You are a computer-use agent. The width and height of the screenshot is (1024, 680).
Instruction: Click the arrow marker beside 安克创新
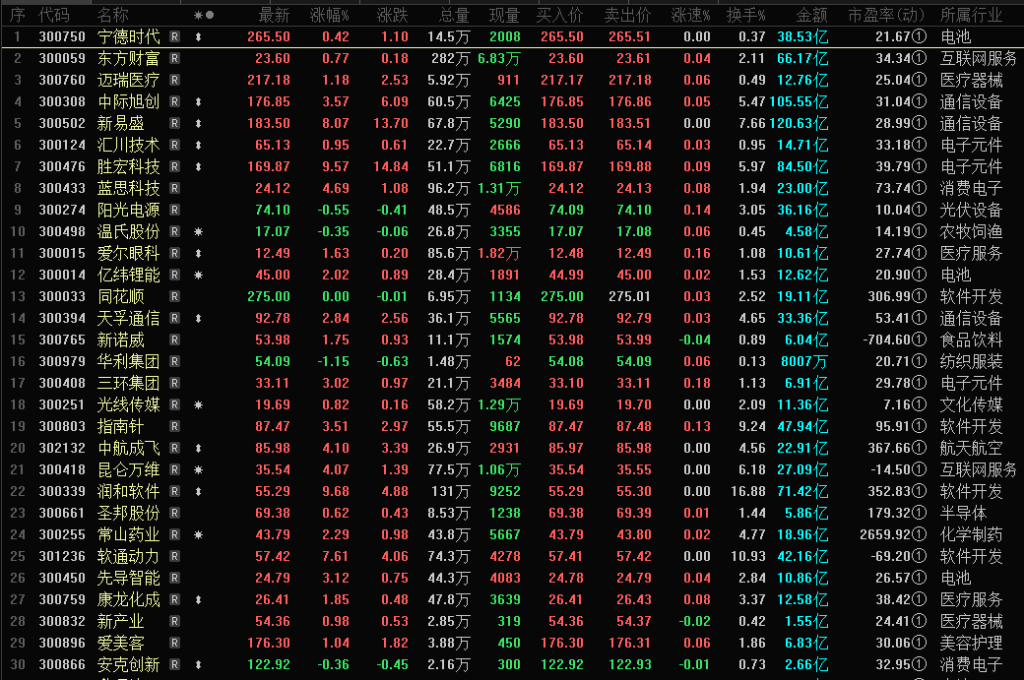click(199, 665)
